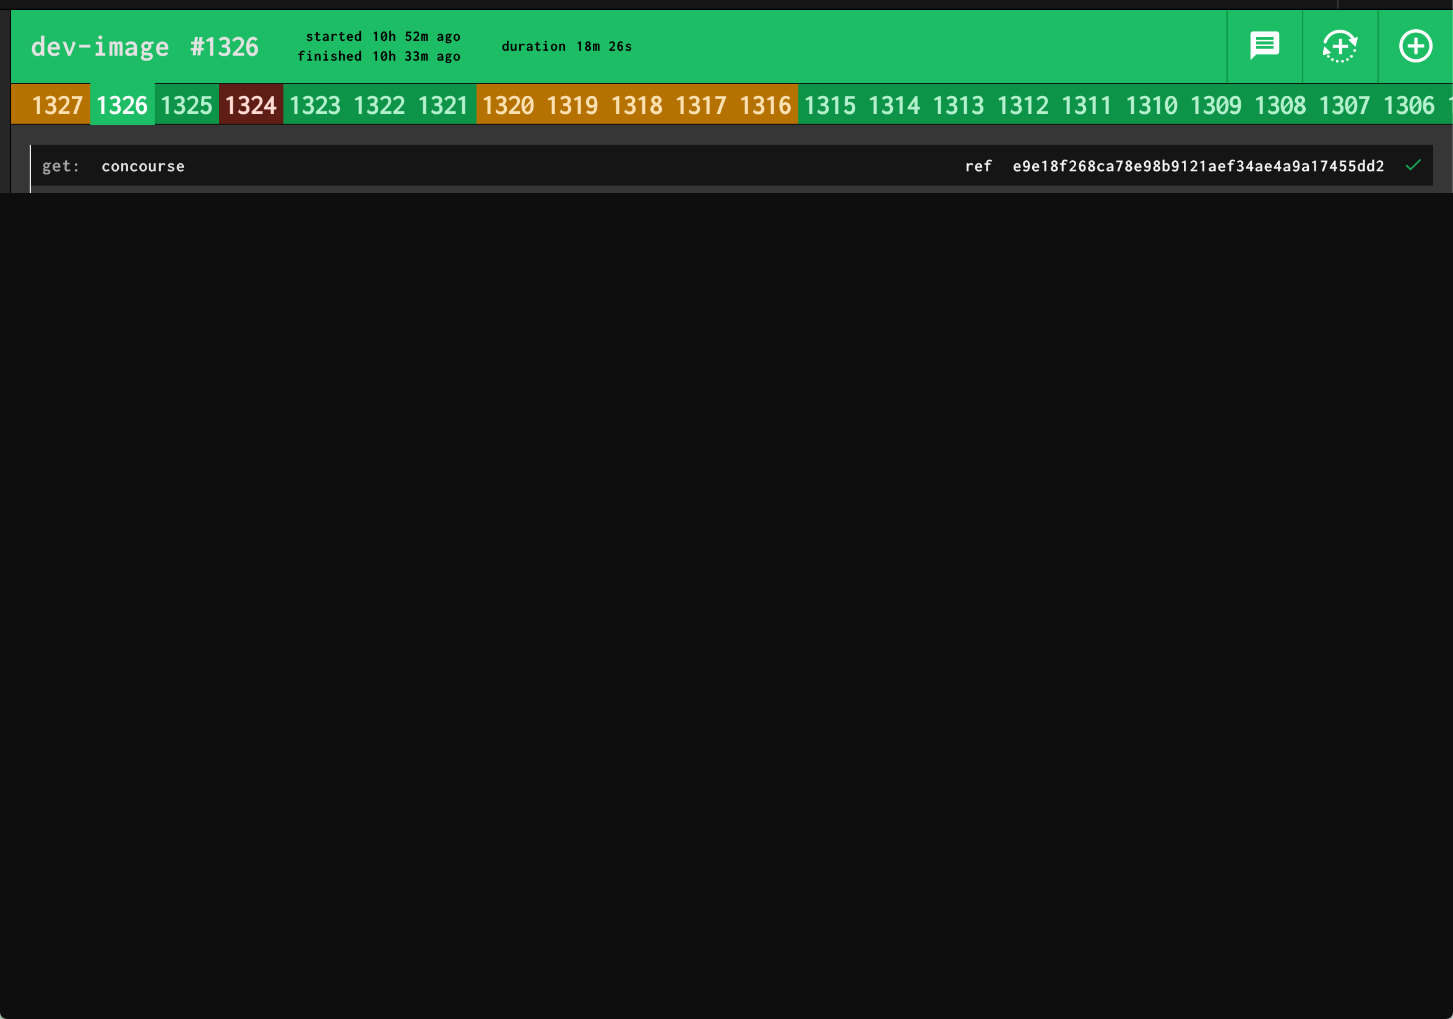This screenshot has width=1453, height=1019.
Task: Open build 1307 tab
Action: [x=1344, y=105]
